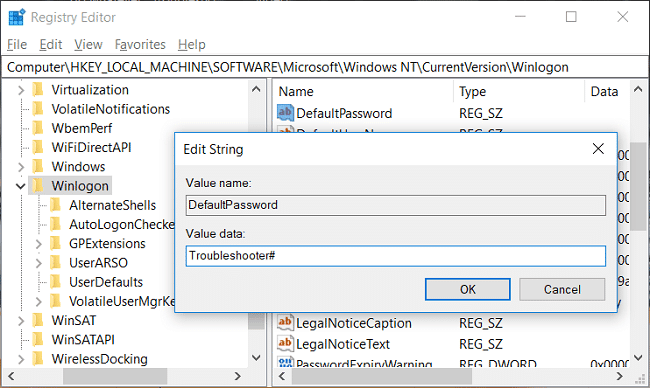
Task: Open the Favorites menu
Action: coord(140,44)
